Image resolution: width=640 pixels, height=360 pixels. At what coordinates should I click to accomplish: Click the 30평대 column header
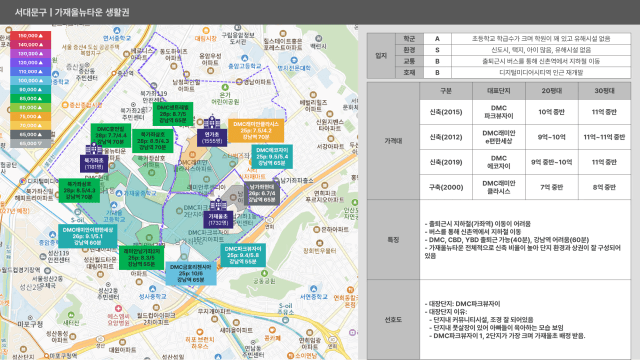coord(604,91)
